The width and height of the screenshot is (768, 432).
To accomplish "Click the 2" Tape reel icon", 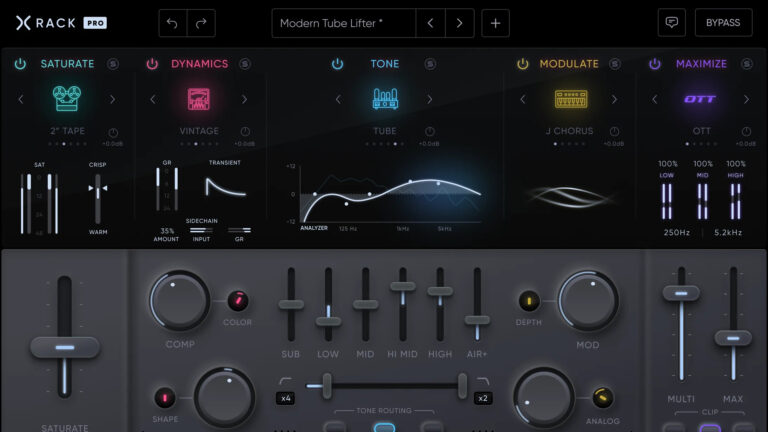I will (67, 98).
